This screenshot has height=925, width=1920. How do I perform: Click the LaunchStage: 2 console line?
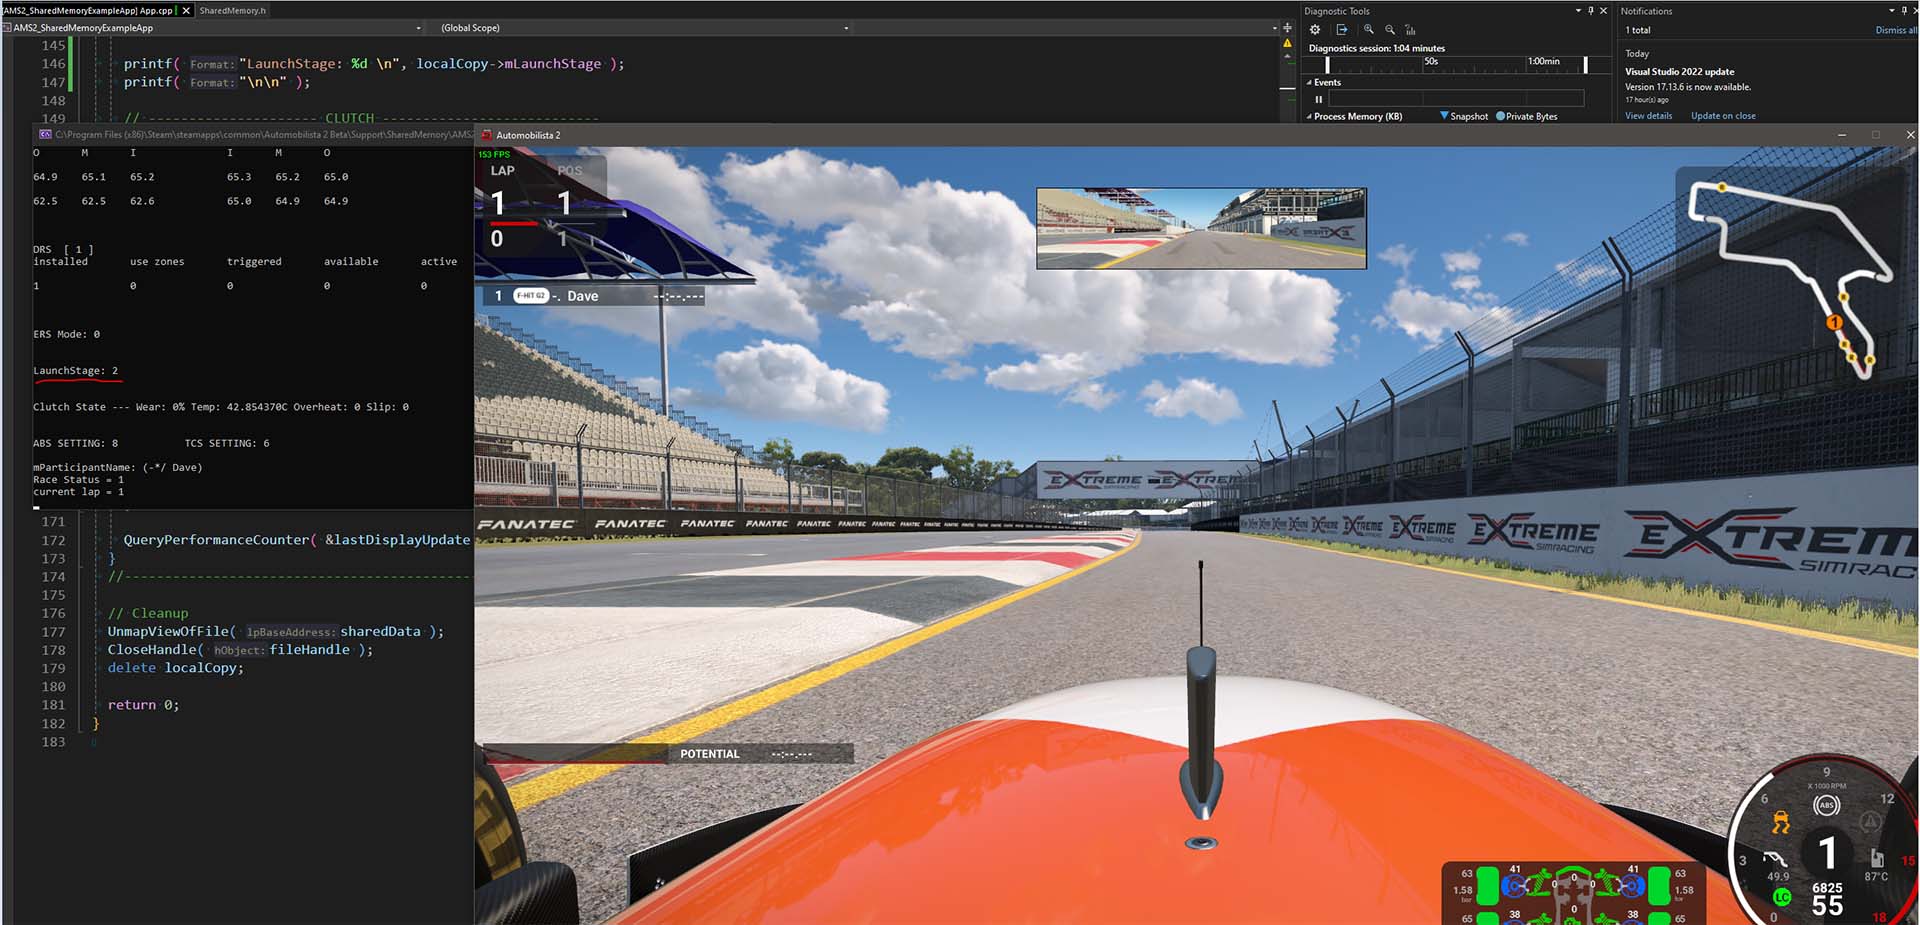(76, 371)
